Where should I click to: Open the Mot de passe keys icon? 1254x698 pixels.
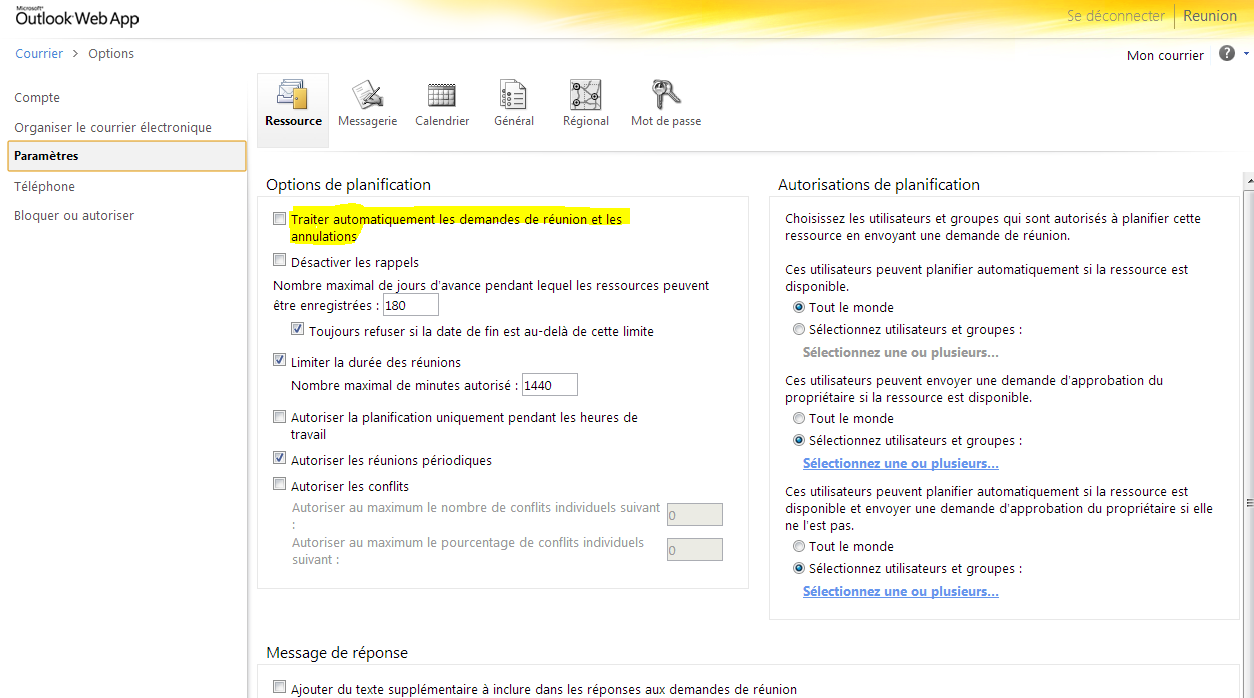click(665, 96)
